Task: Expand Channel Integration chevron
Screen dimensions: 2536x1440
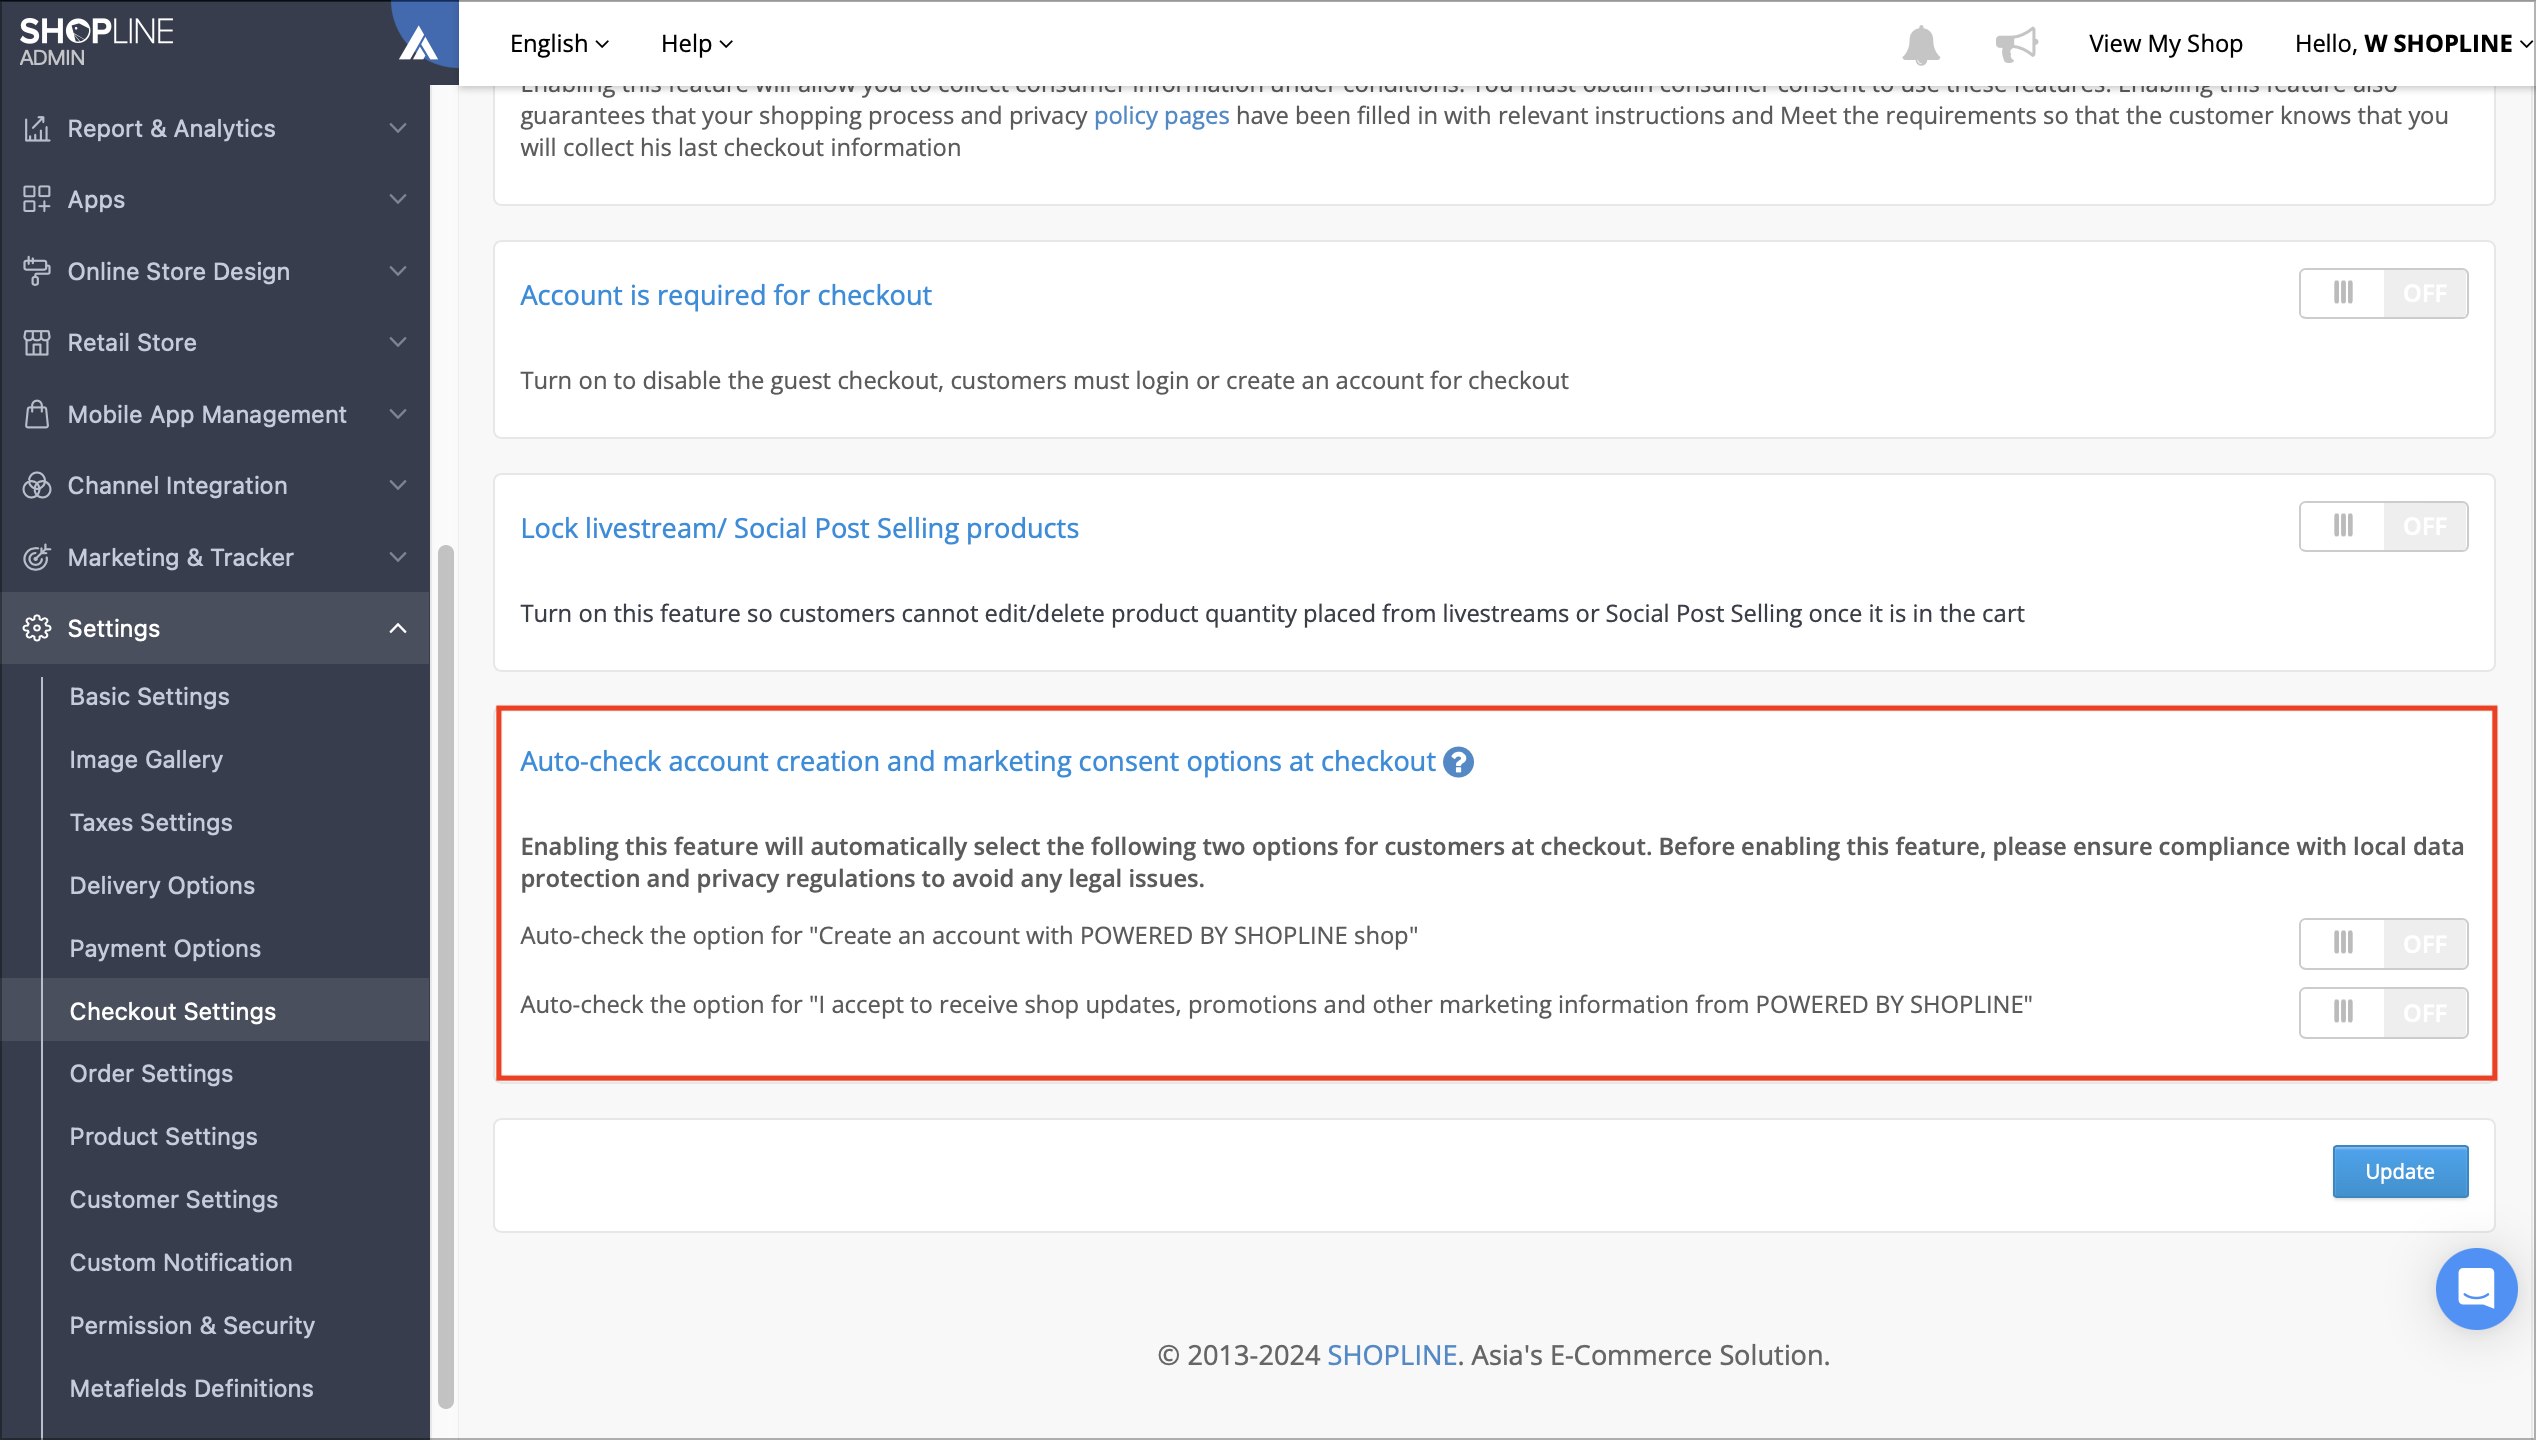Action: pyautogui.click(x=398, y=485)
